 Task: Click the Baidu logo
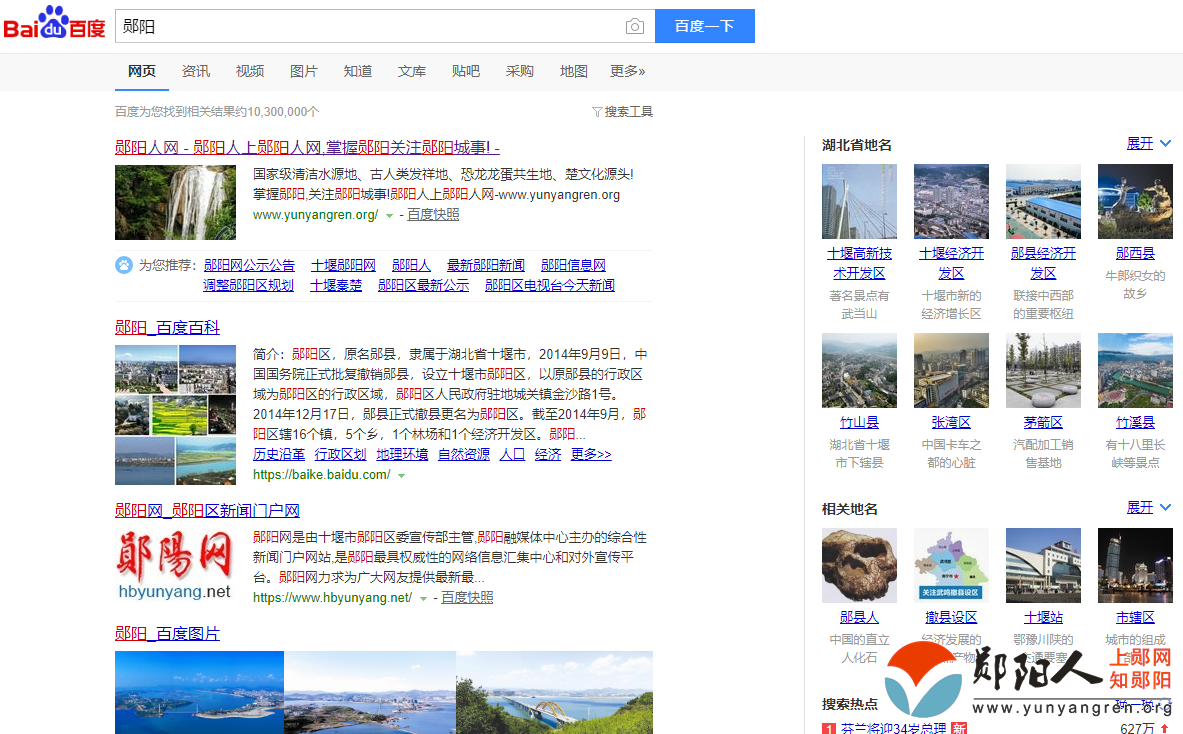[54, 23]
